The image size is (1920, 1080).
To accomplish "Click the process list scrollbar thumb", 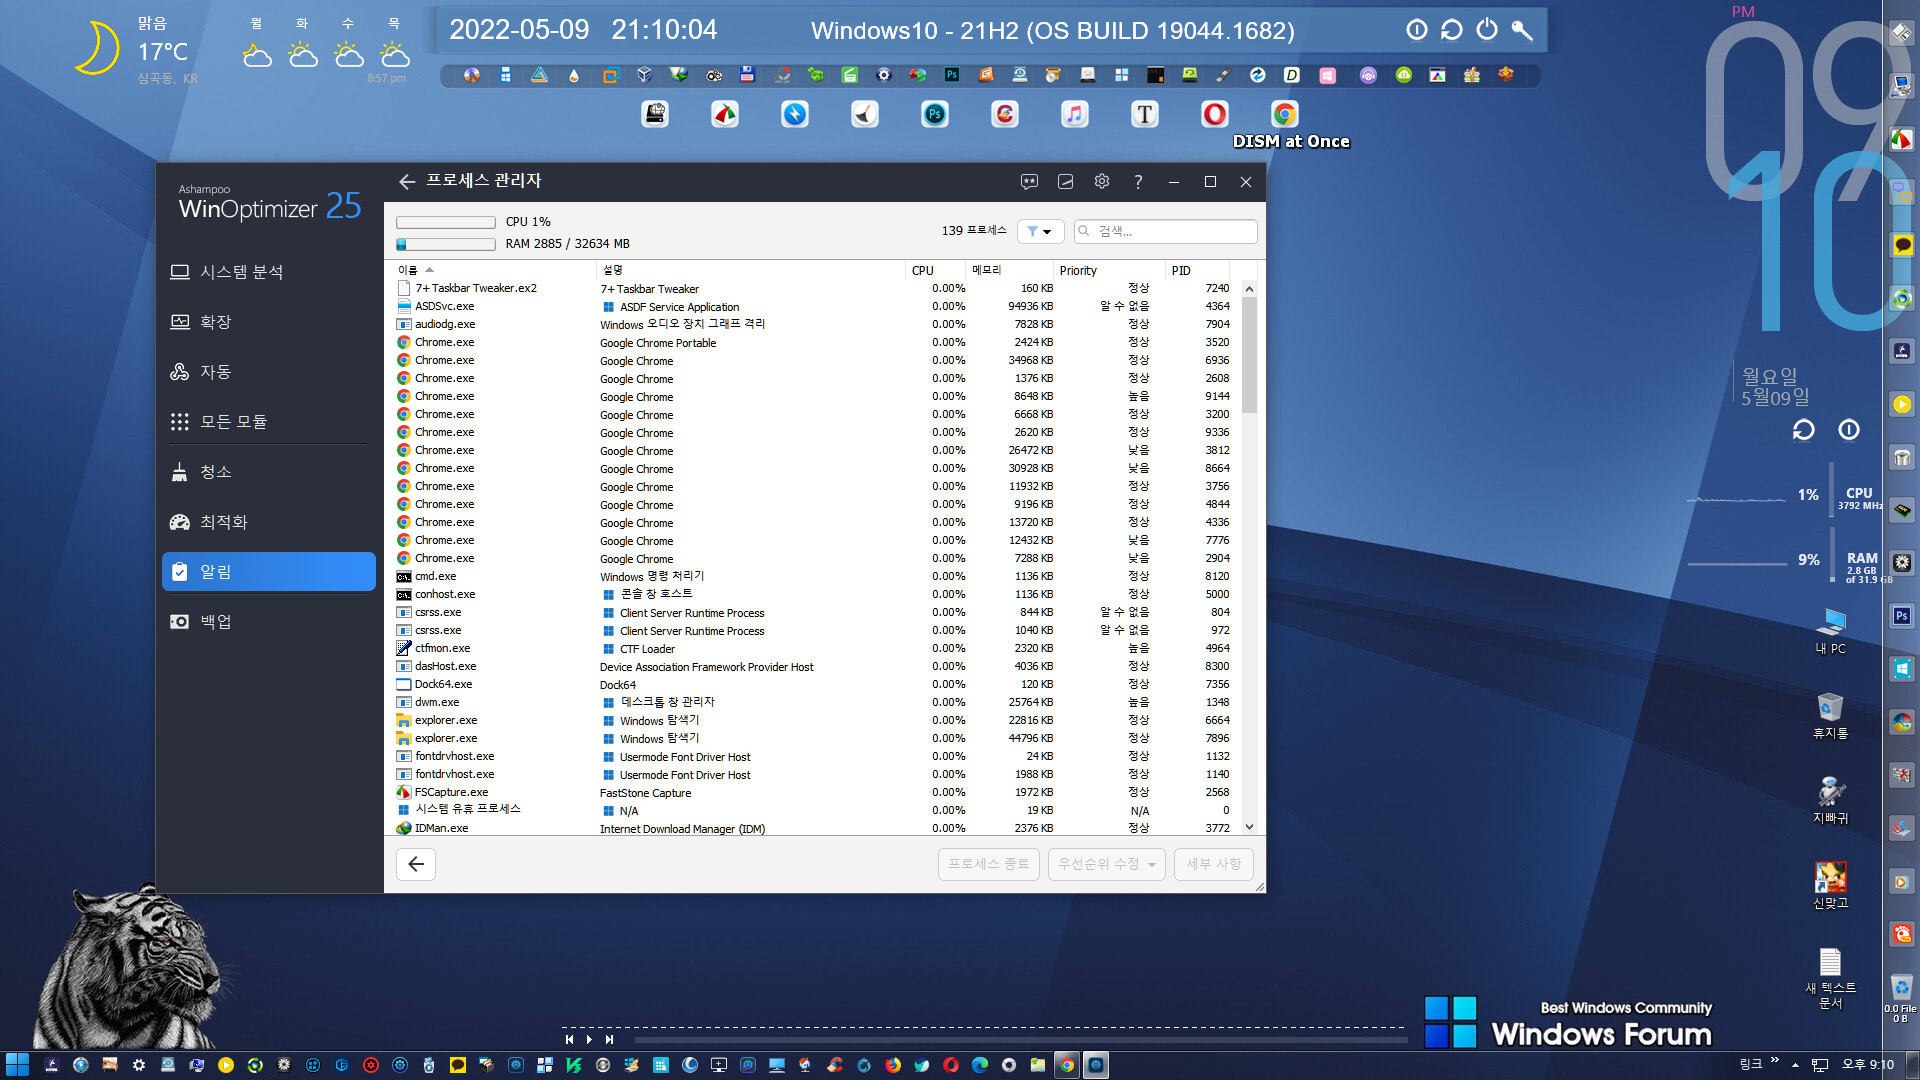I will point(1249,354).
